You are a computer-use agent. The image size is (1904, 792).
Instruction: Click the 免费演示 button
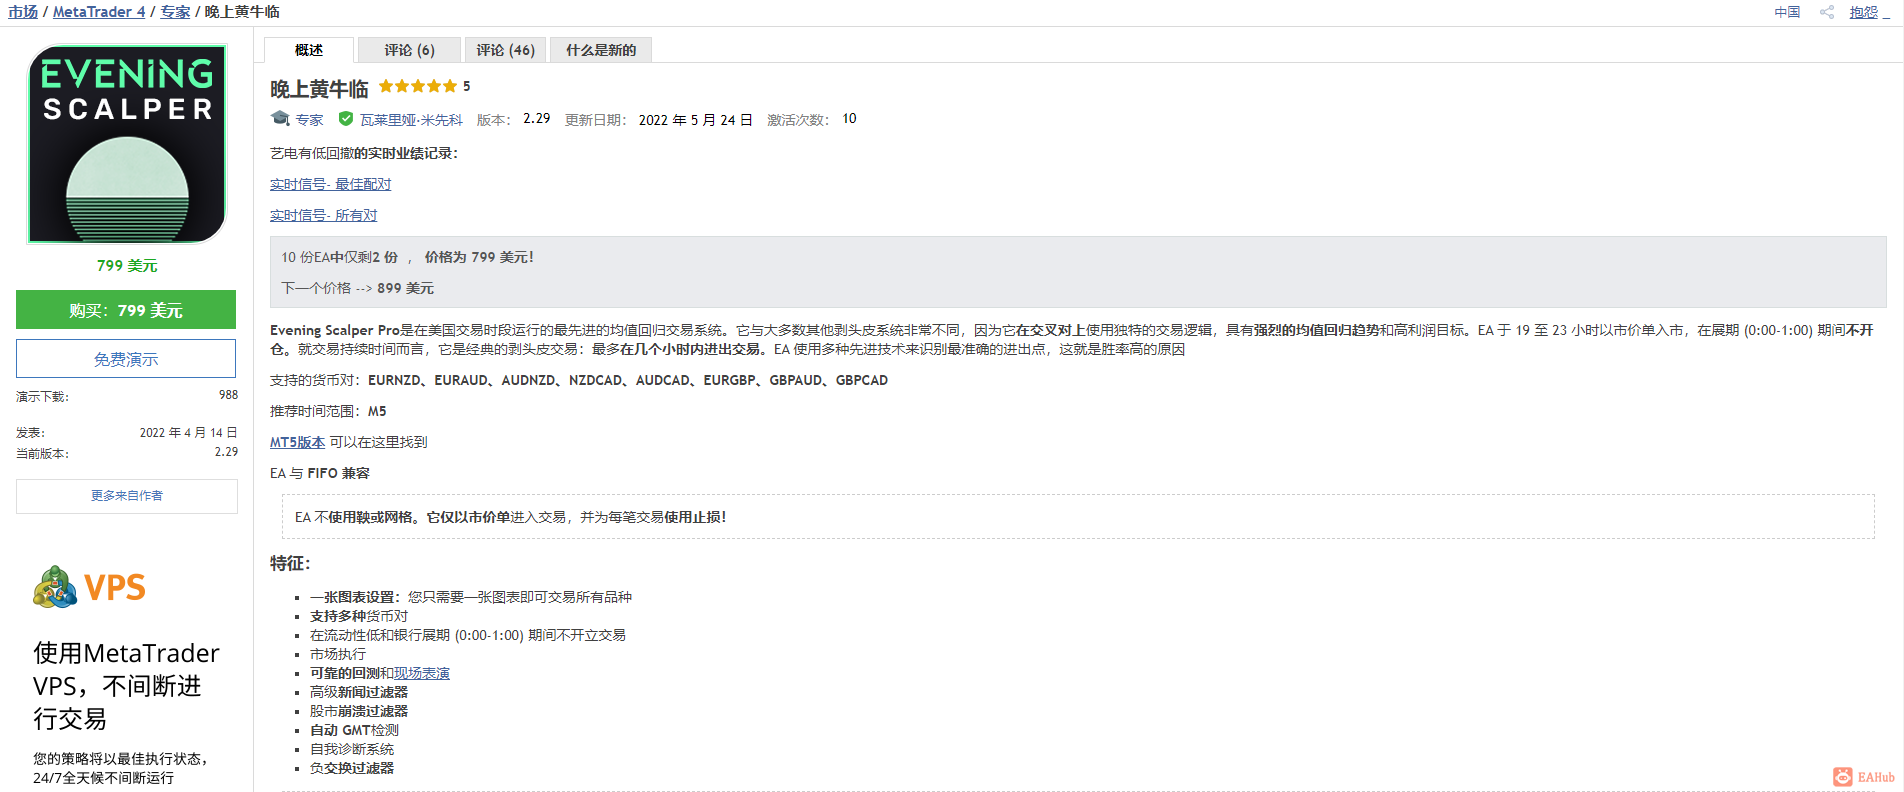[126, 359]
